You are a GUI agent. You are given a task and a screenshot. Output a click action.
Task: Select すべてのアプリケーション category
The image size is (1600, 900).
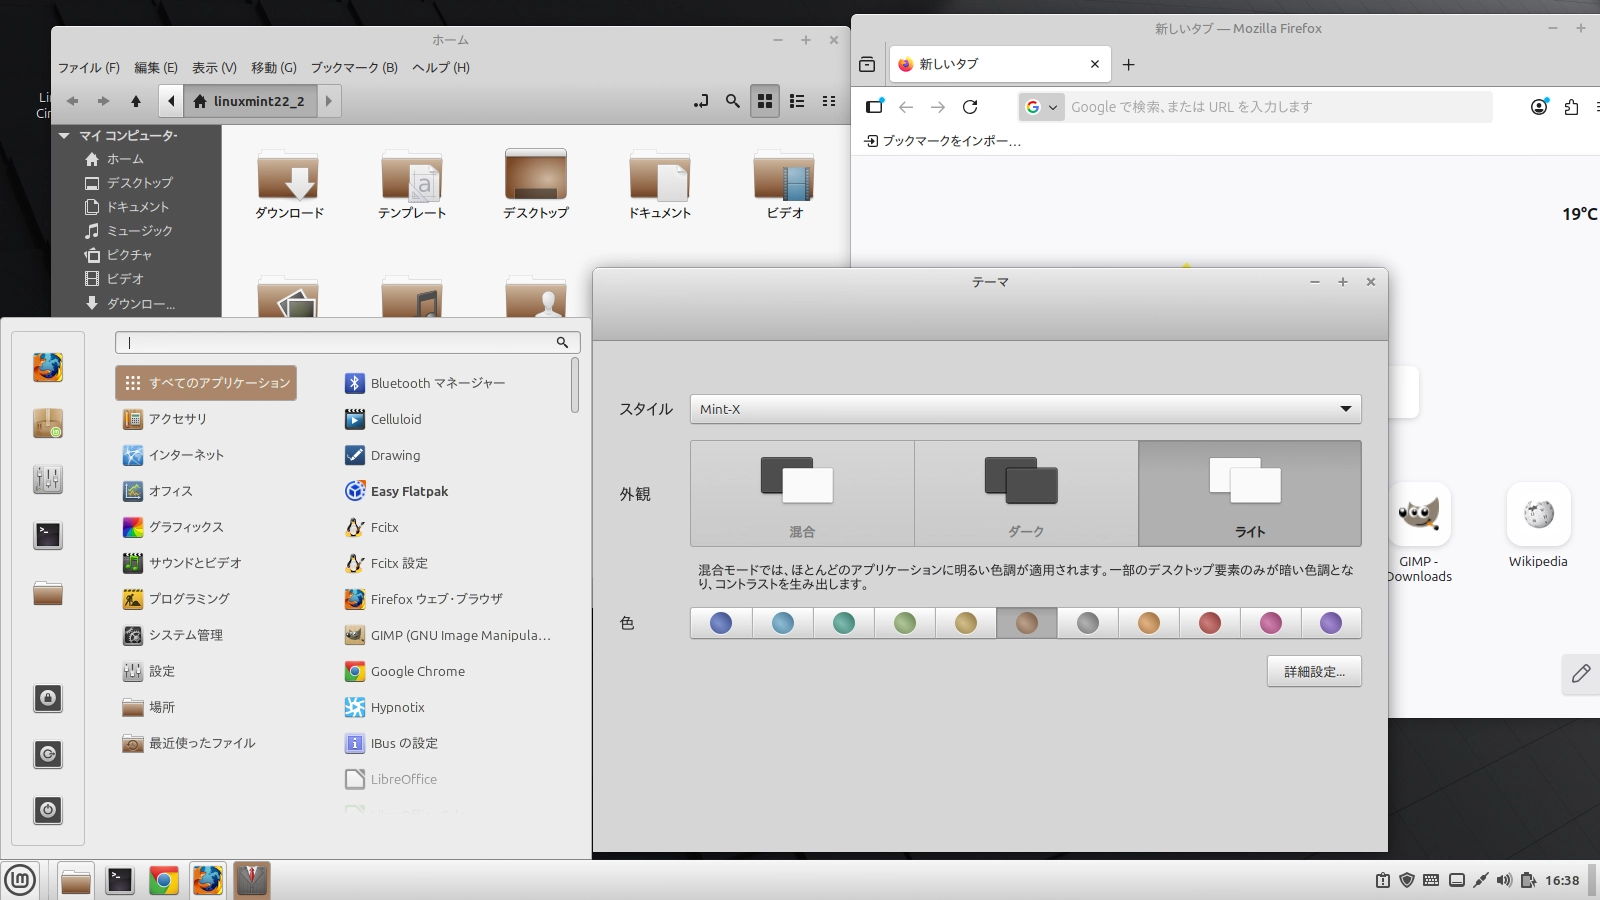(x=206, y=383)
